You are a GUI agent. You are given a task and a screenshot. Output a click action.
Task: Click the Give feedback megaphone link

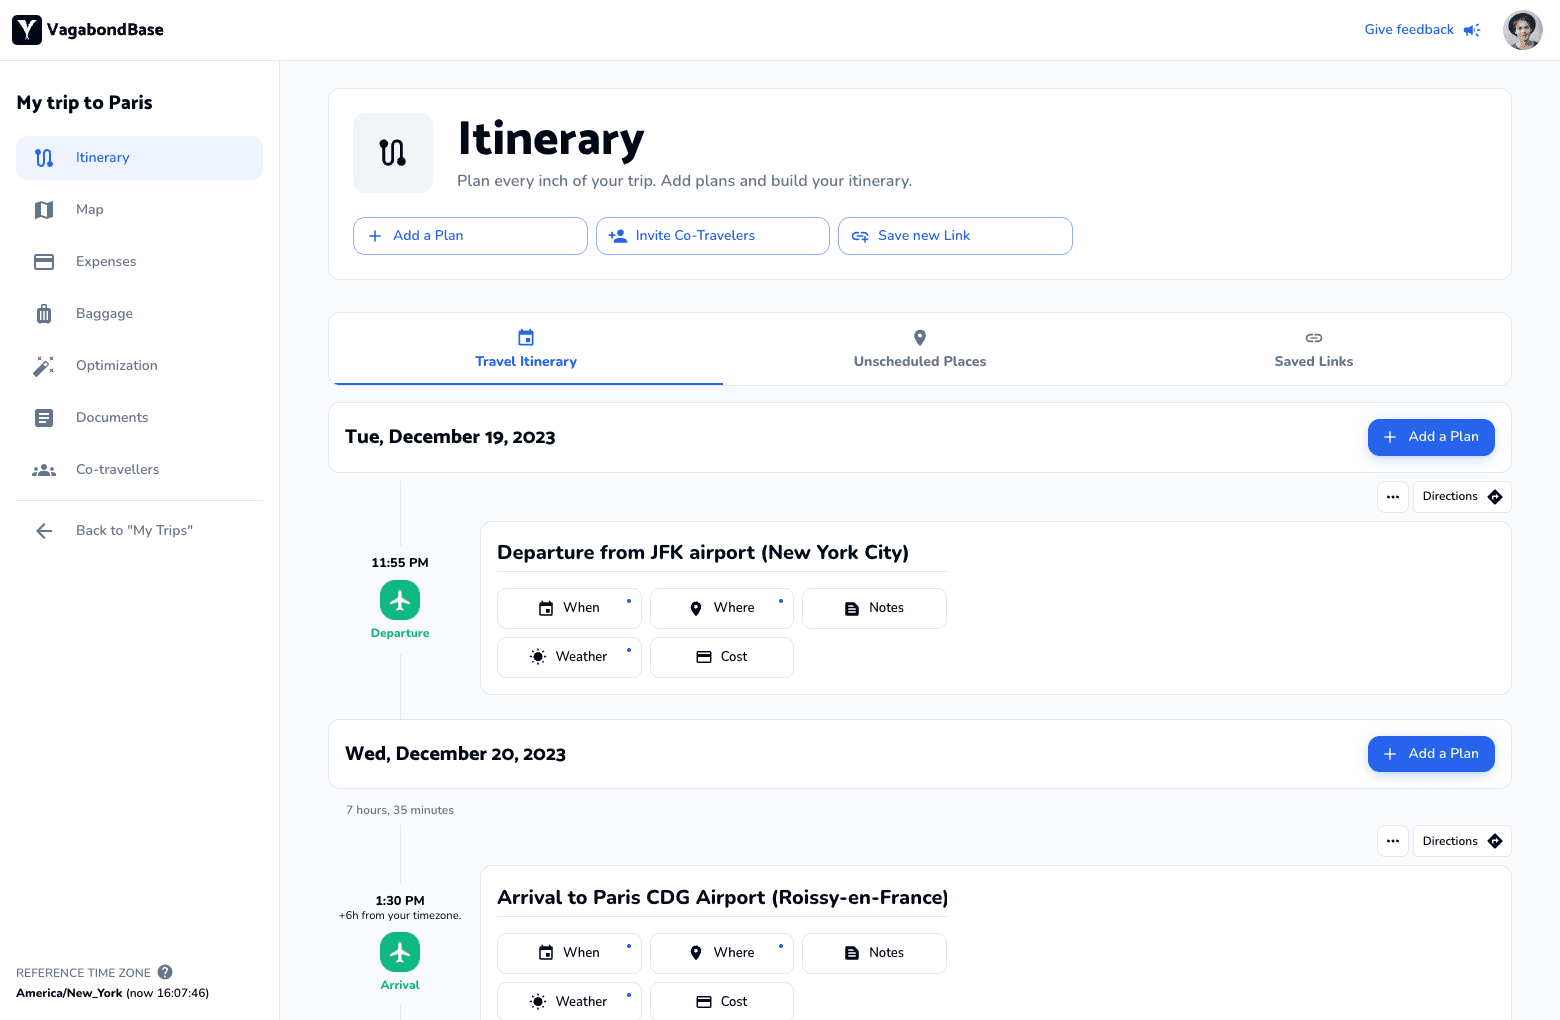coord(1421,30)
